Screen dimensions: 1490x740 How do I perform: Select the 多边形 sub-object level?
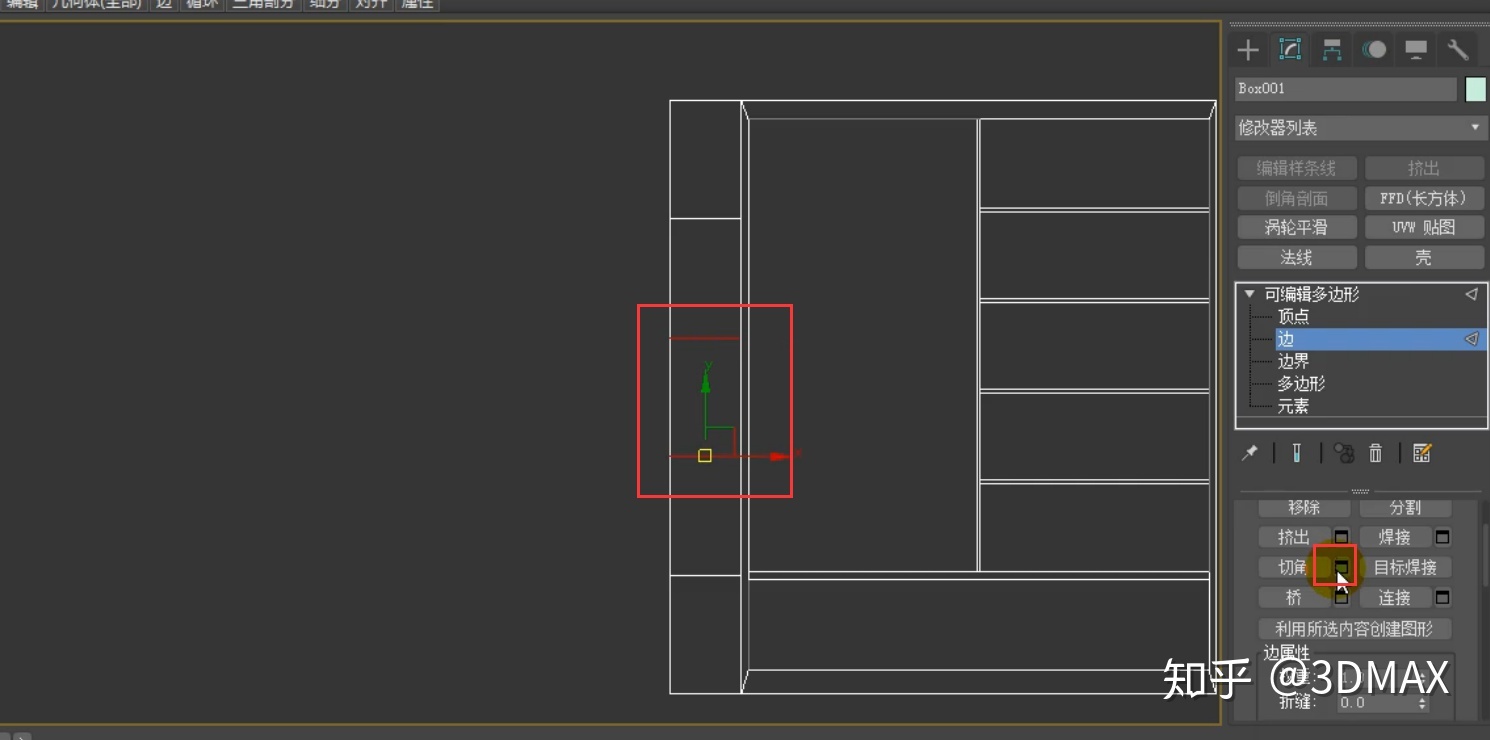(x=1301, y=383)
